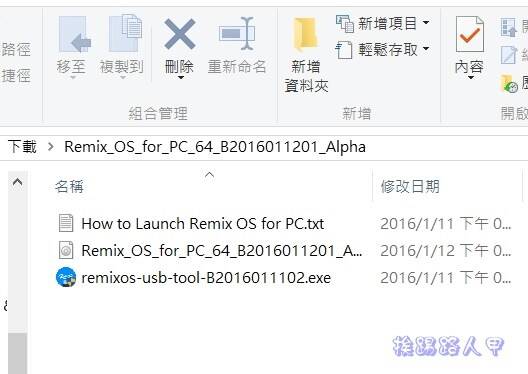The image size is (528, 374).
Task: Select remixos-usb-tool-B2016011102.exe file name
Action: [x=206, y=278]
